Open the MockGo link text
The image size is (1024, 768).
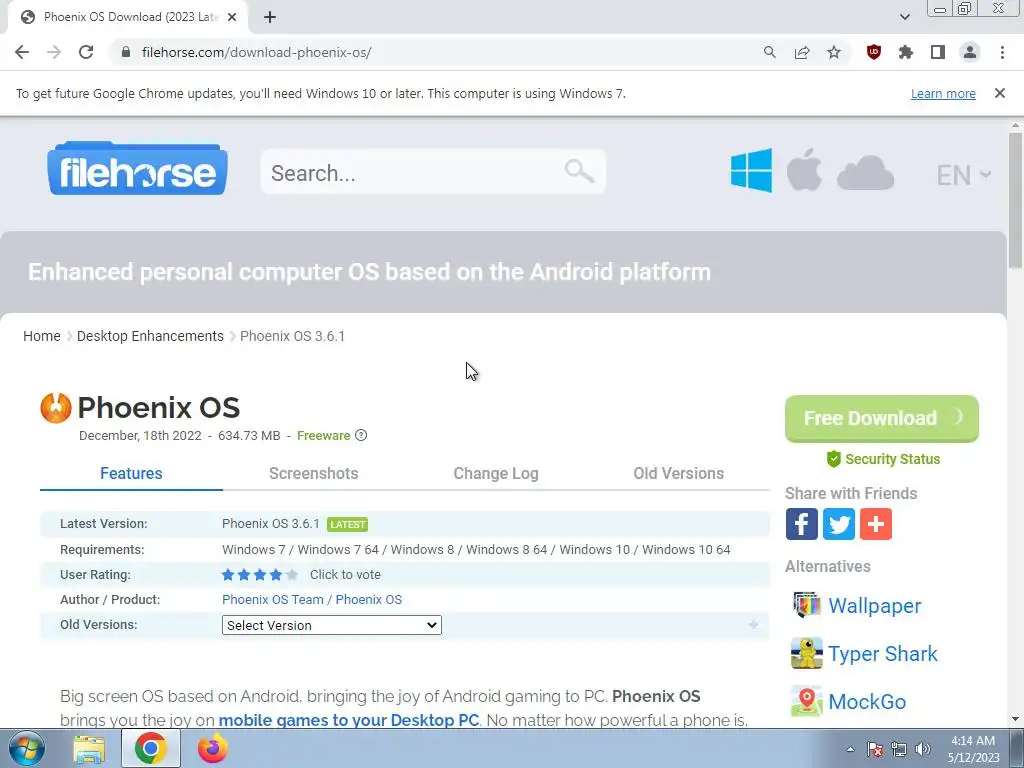(867, 701)
